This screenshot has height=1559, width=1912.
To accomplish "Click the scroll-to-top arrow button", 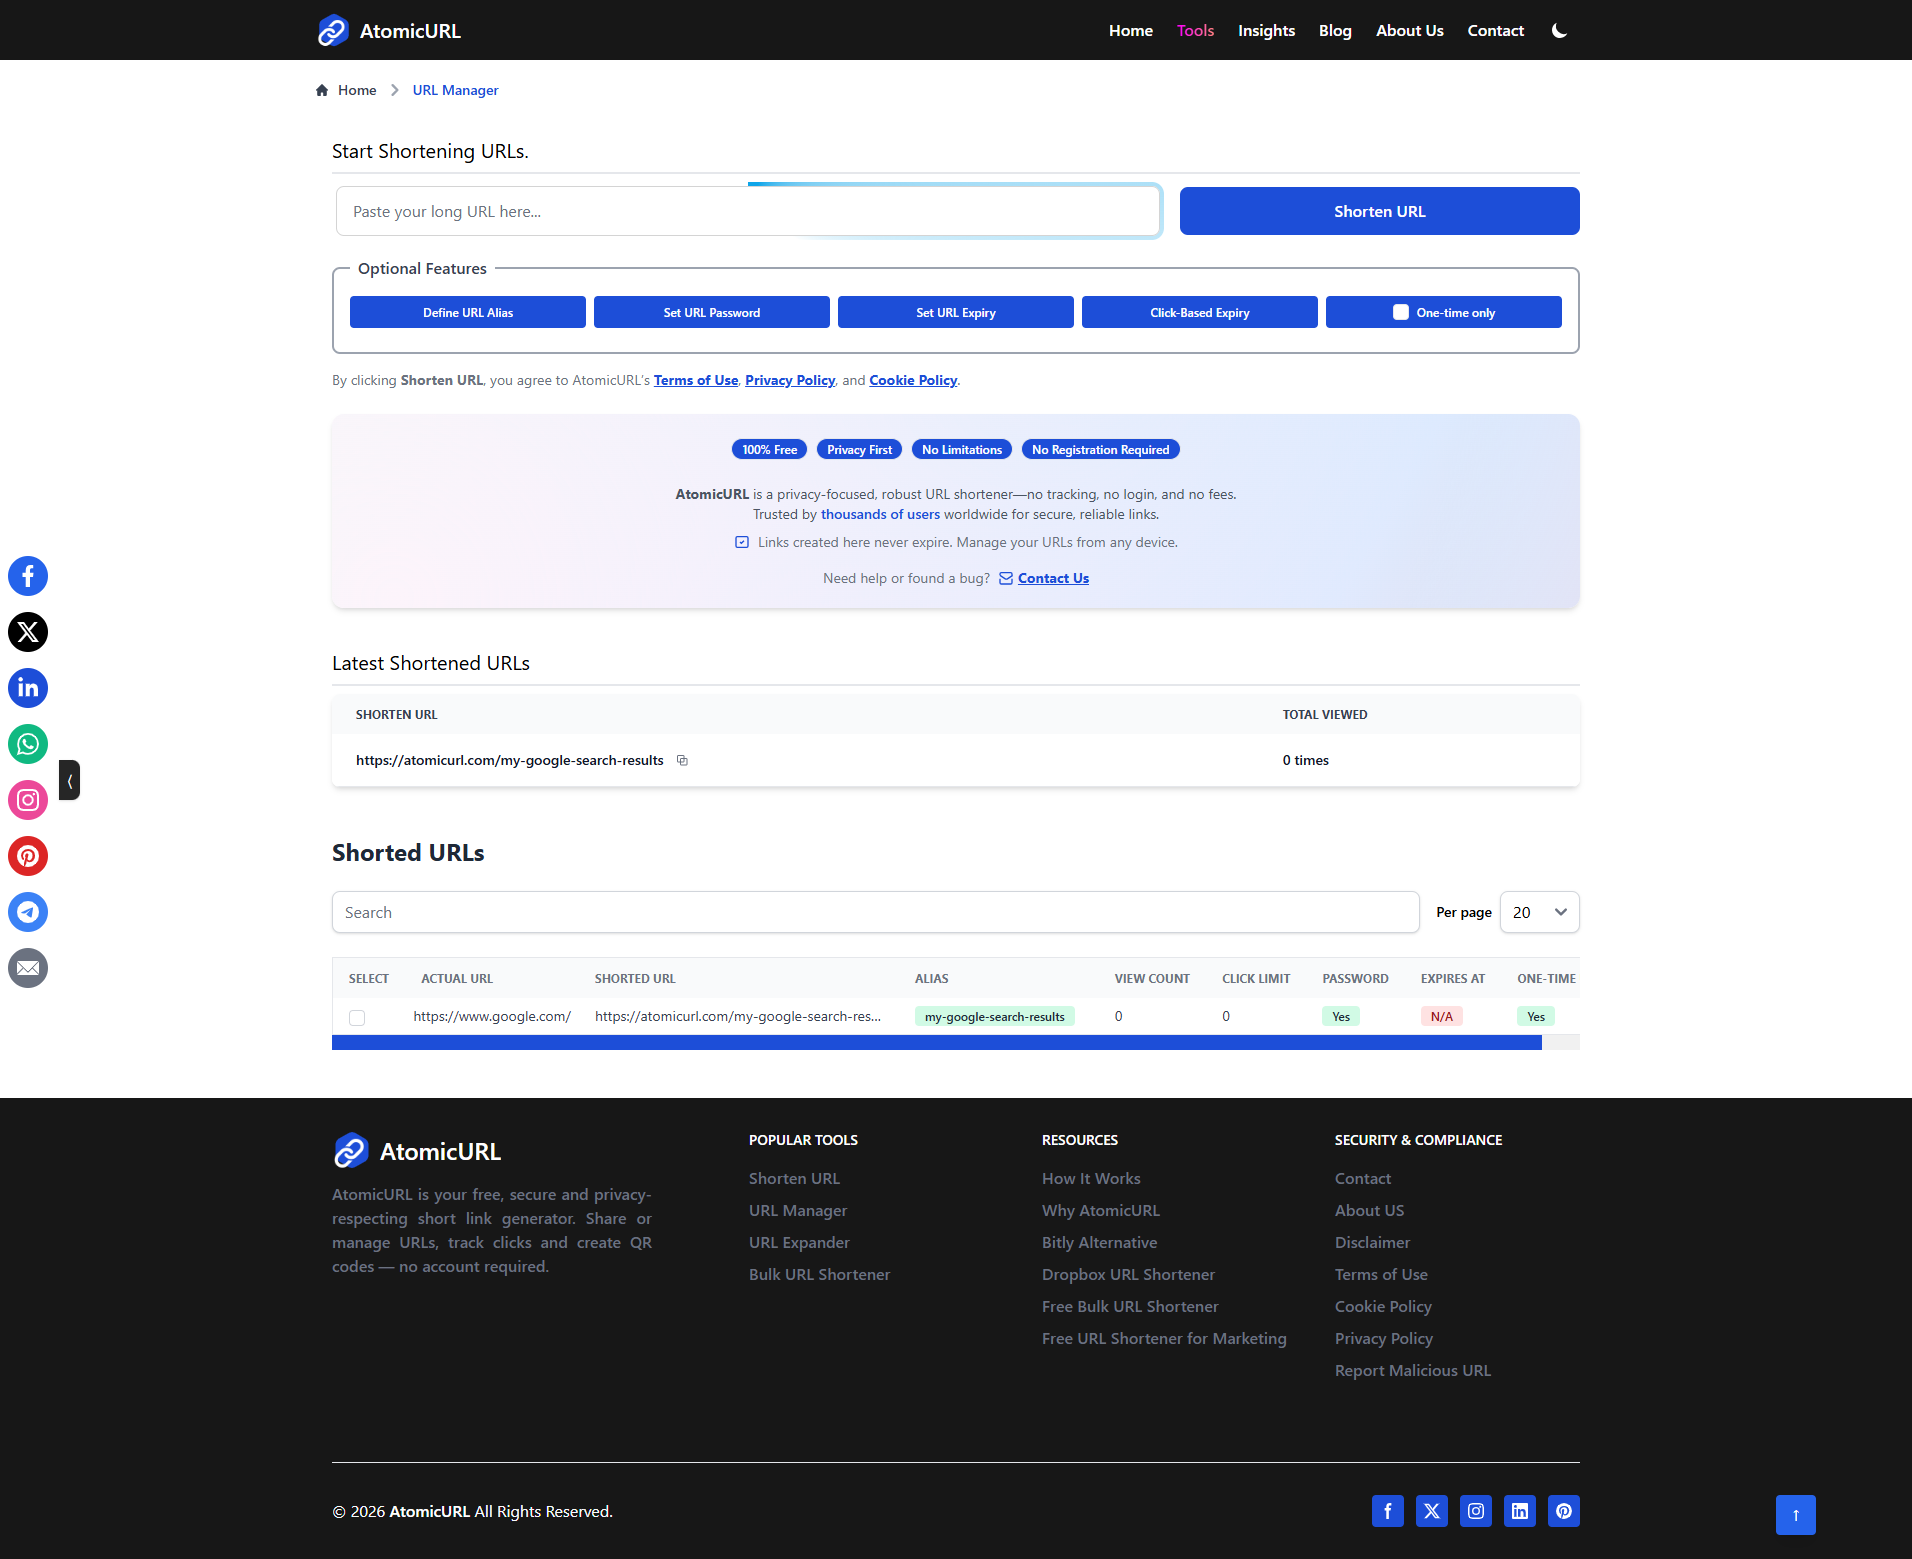I will [1795, 1515].
